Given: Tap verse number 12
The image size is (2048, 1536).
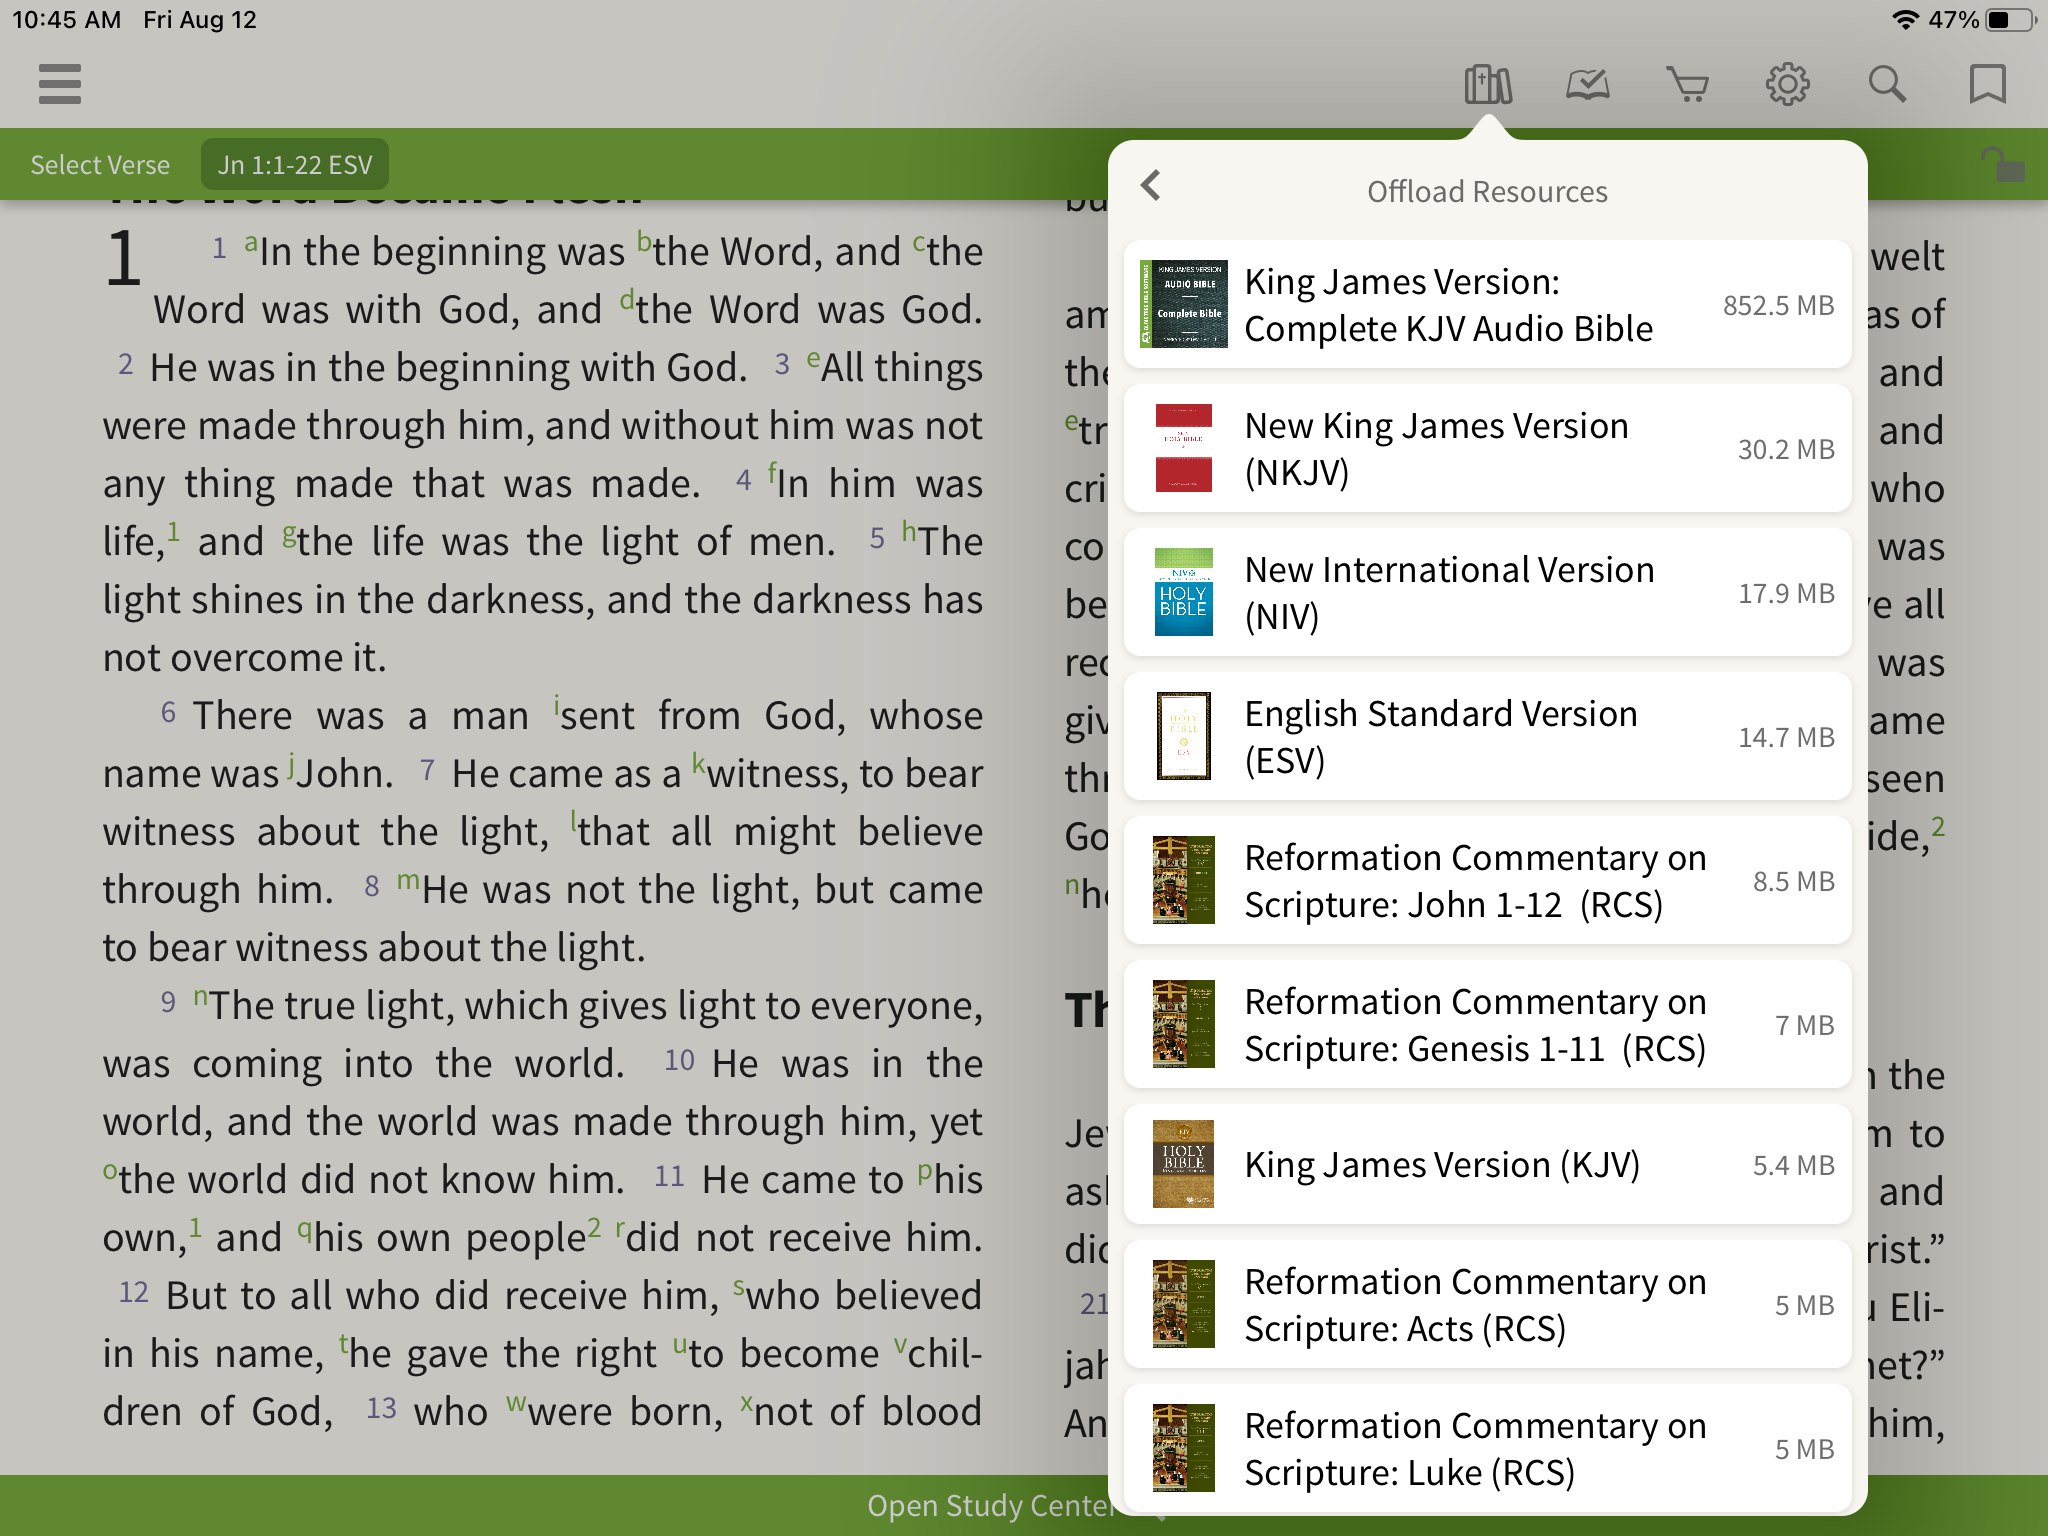Looking at the screenshot, I should tap(133, 1293).
